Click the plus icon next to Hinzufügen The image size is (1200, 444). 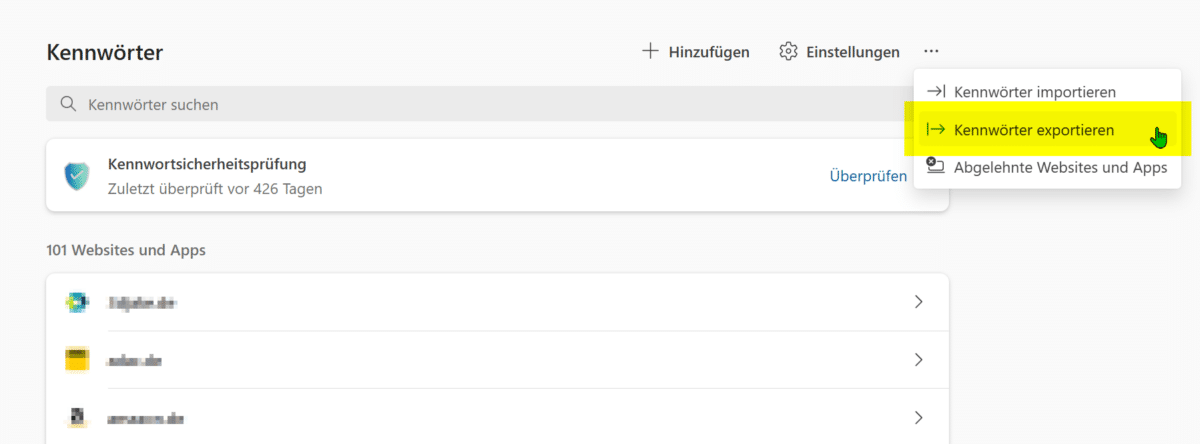point(650,51)
